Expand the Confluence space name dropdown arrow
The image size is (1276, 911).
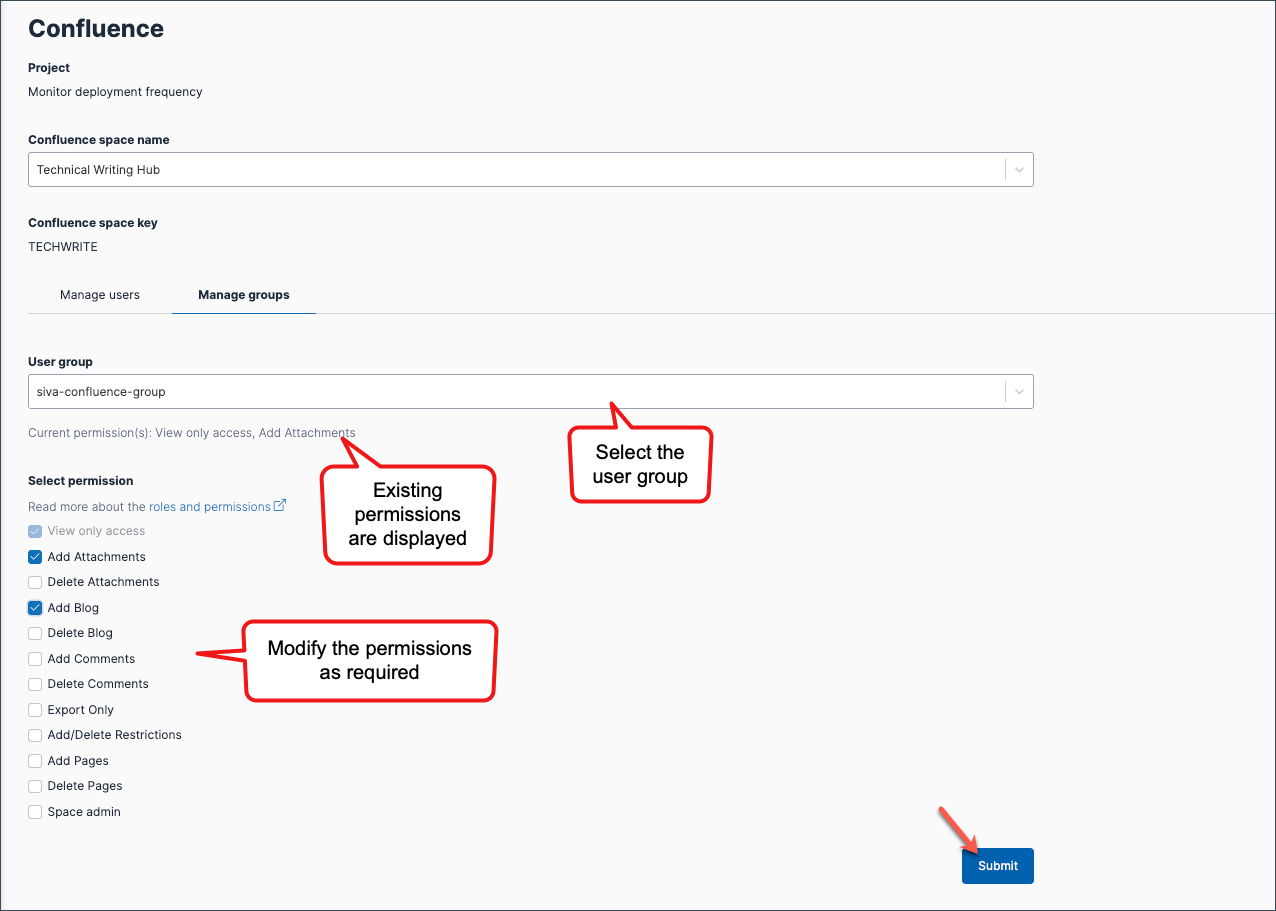(x=1019, y=170)
